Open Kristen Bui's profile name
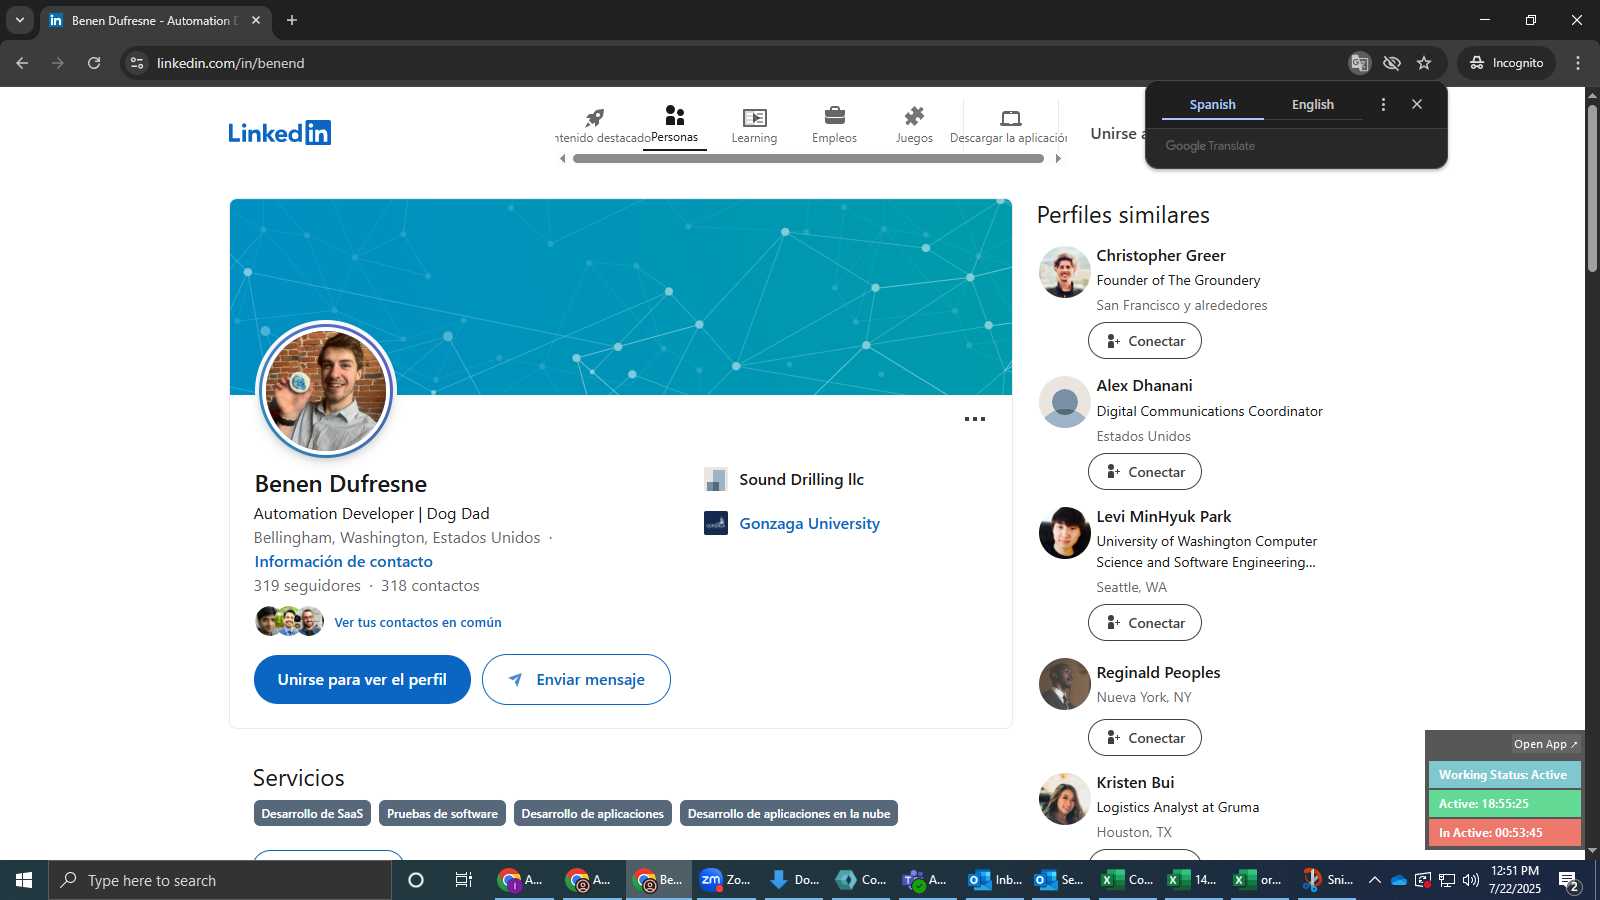Image resolution: width=1600 pixels, height=900 pixels. pyautogui.click(x=1135, y=783)
